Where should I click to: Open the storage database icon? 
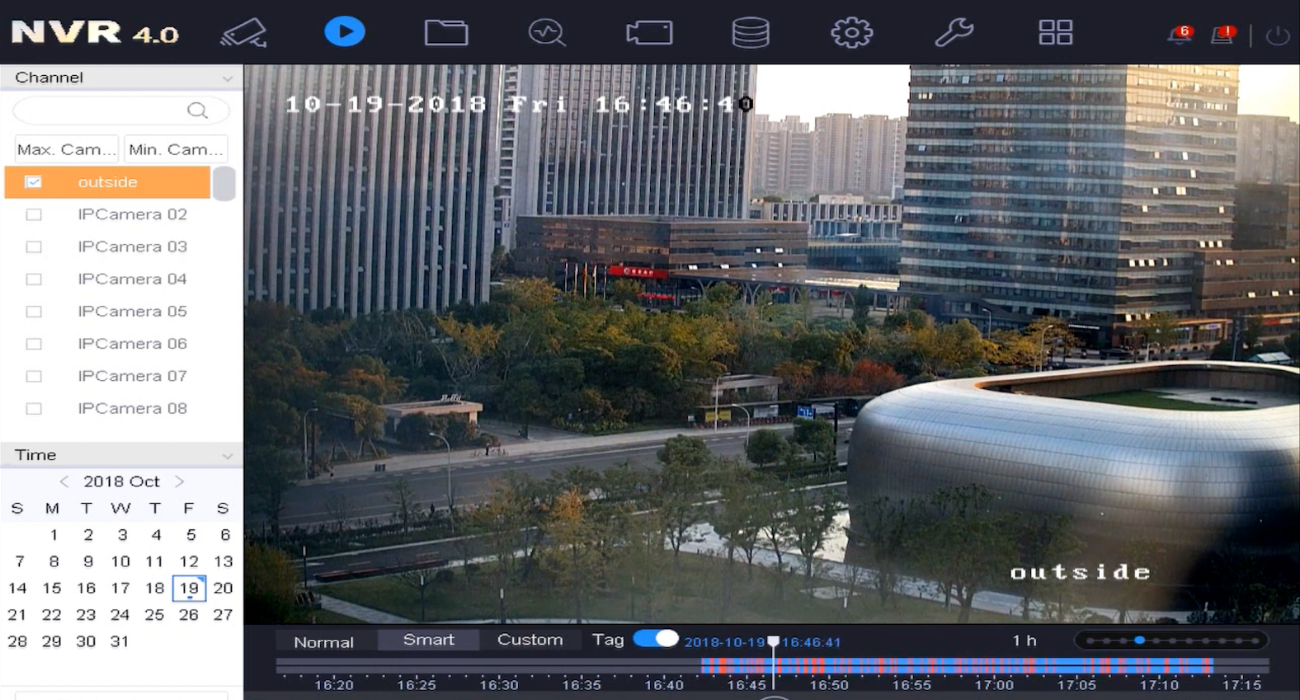click(750, 32)
